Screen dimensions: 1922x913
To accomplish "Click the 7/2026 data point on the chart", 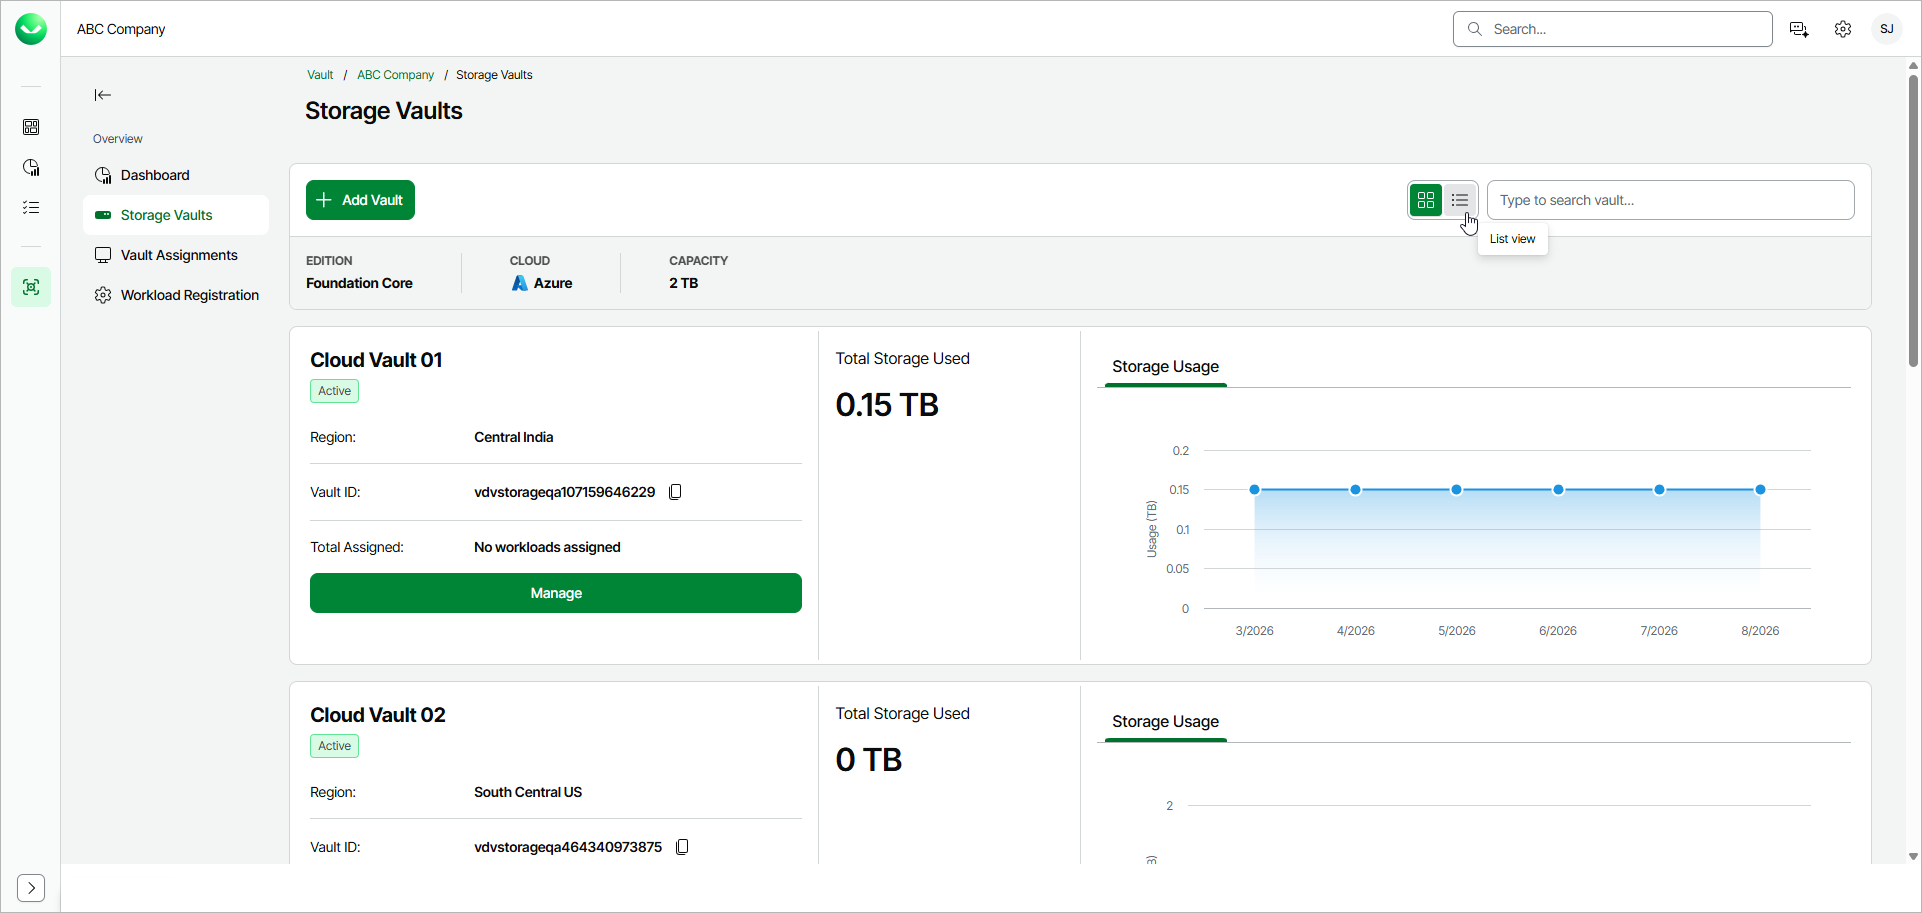I will click(1659, 490).
